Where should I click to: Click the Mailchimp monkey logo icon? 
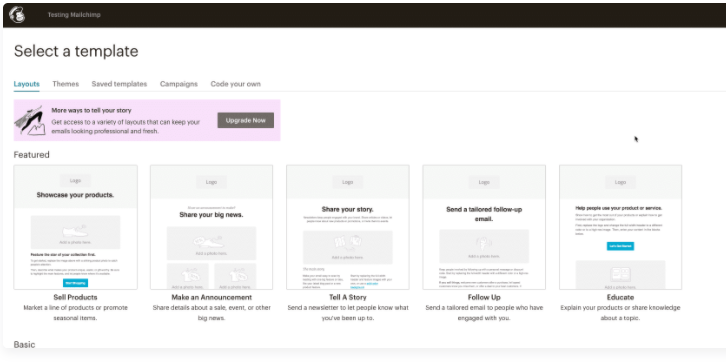pos(17,15)
